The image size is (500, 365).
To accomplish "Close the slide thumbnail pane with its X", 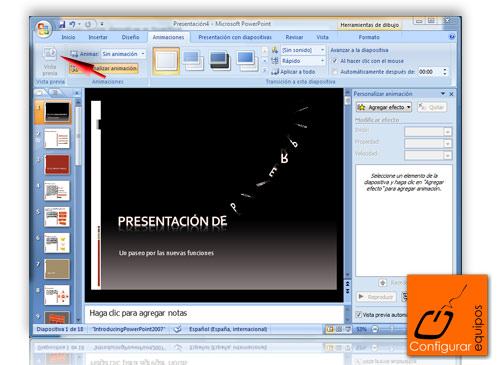I will pos(77,93).
